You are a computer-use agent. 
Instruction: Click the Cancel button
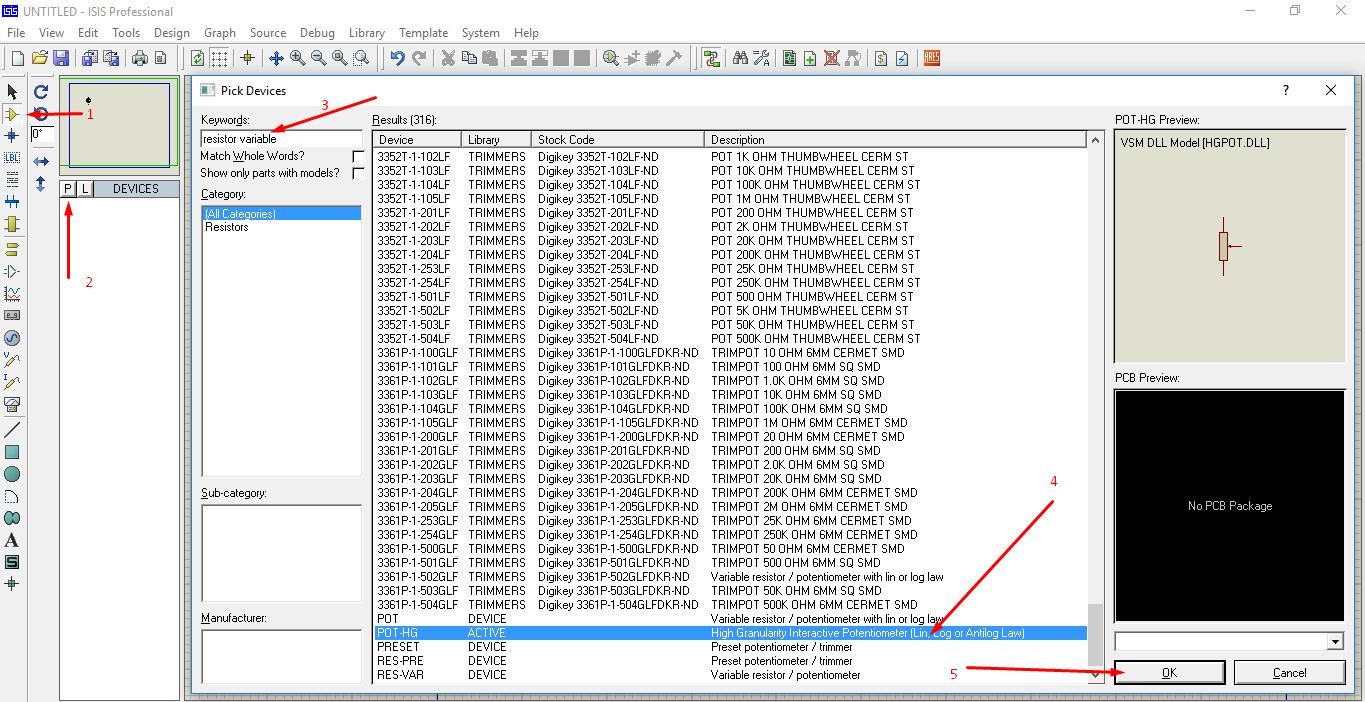(x=1289, y=673)
